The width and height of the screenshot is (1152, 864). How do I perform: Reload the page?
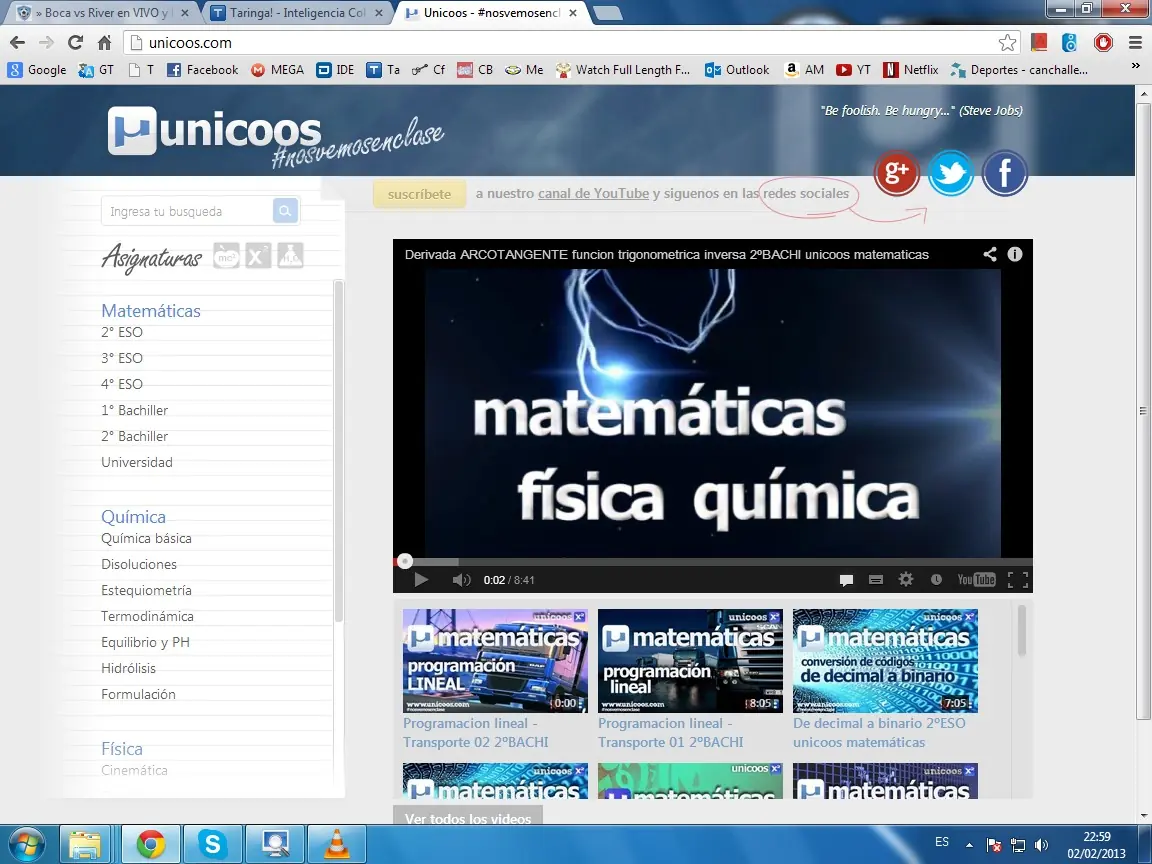[75, 43]
